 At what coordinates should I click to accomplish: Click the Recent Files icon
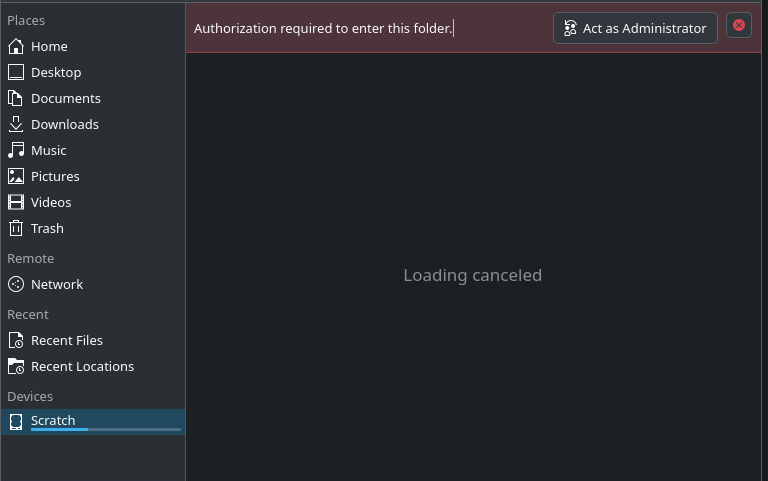click(16, 340)
